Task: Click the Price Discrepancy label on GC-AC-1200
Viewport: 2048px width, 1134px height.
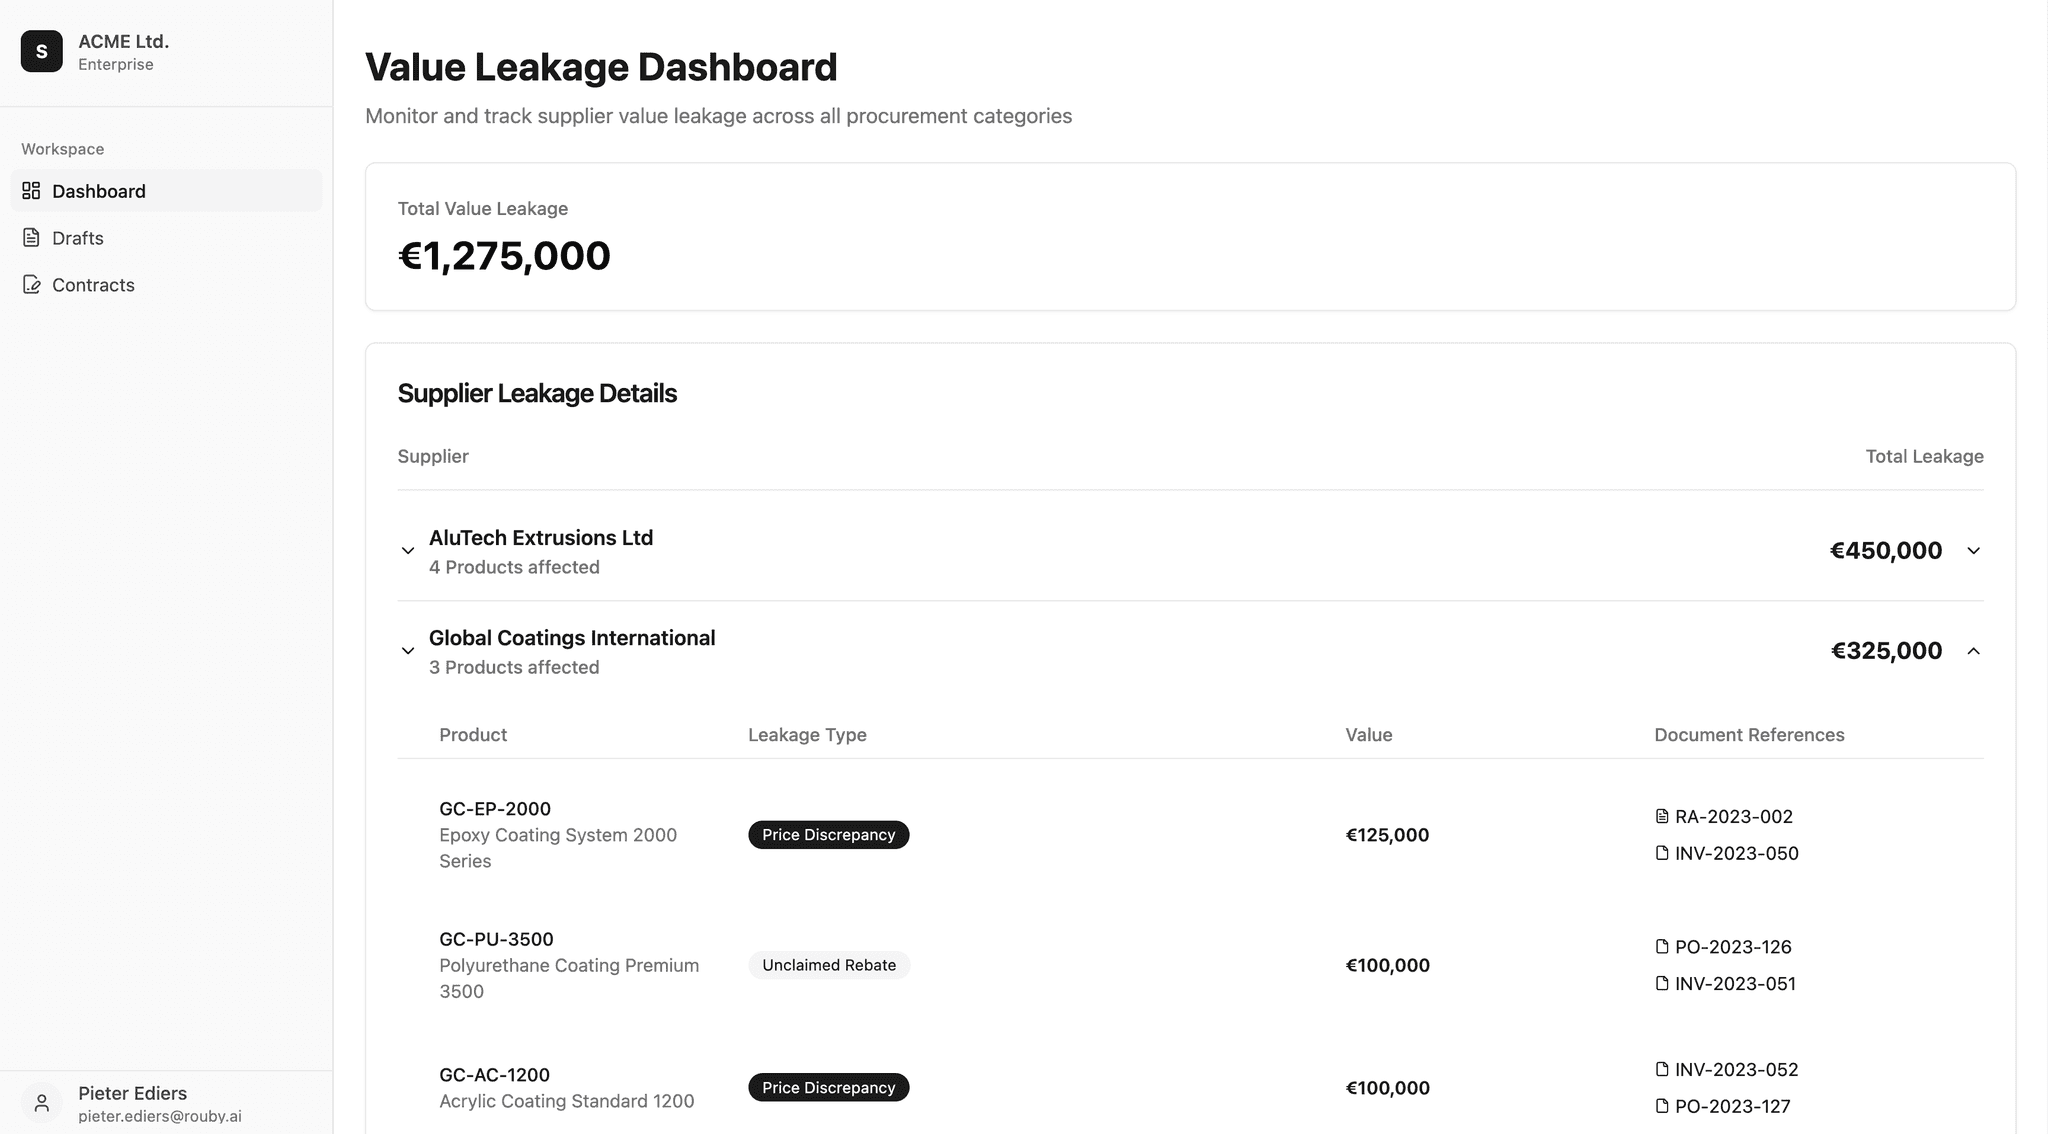Action: [828, 1087]
